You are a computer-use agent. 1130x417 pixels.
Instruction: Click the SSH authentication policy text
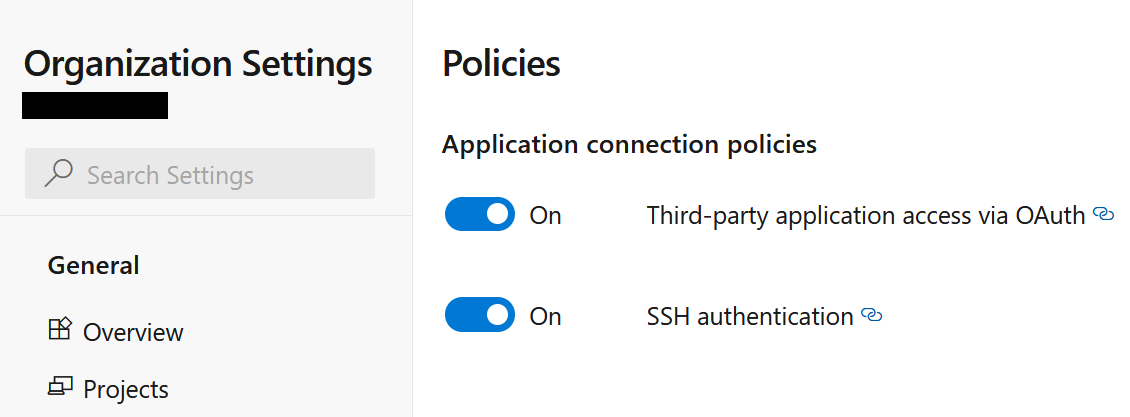[x=750, y=316]
